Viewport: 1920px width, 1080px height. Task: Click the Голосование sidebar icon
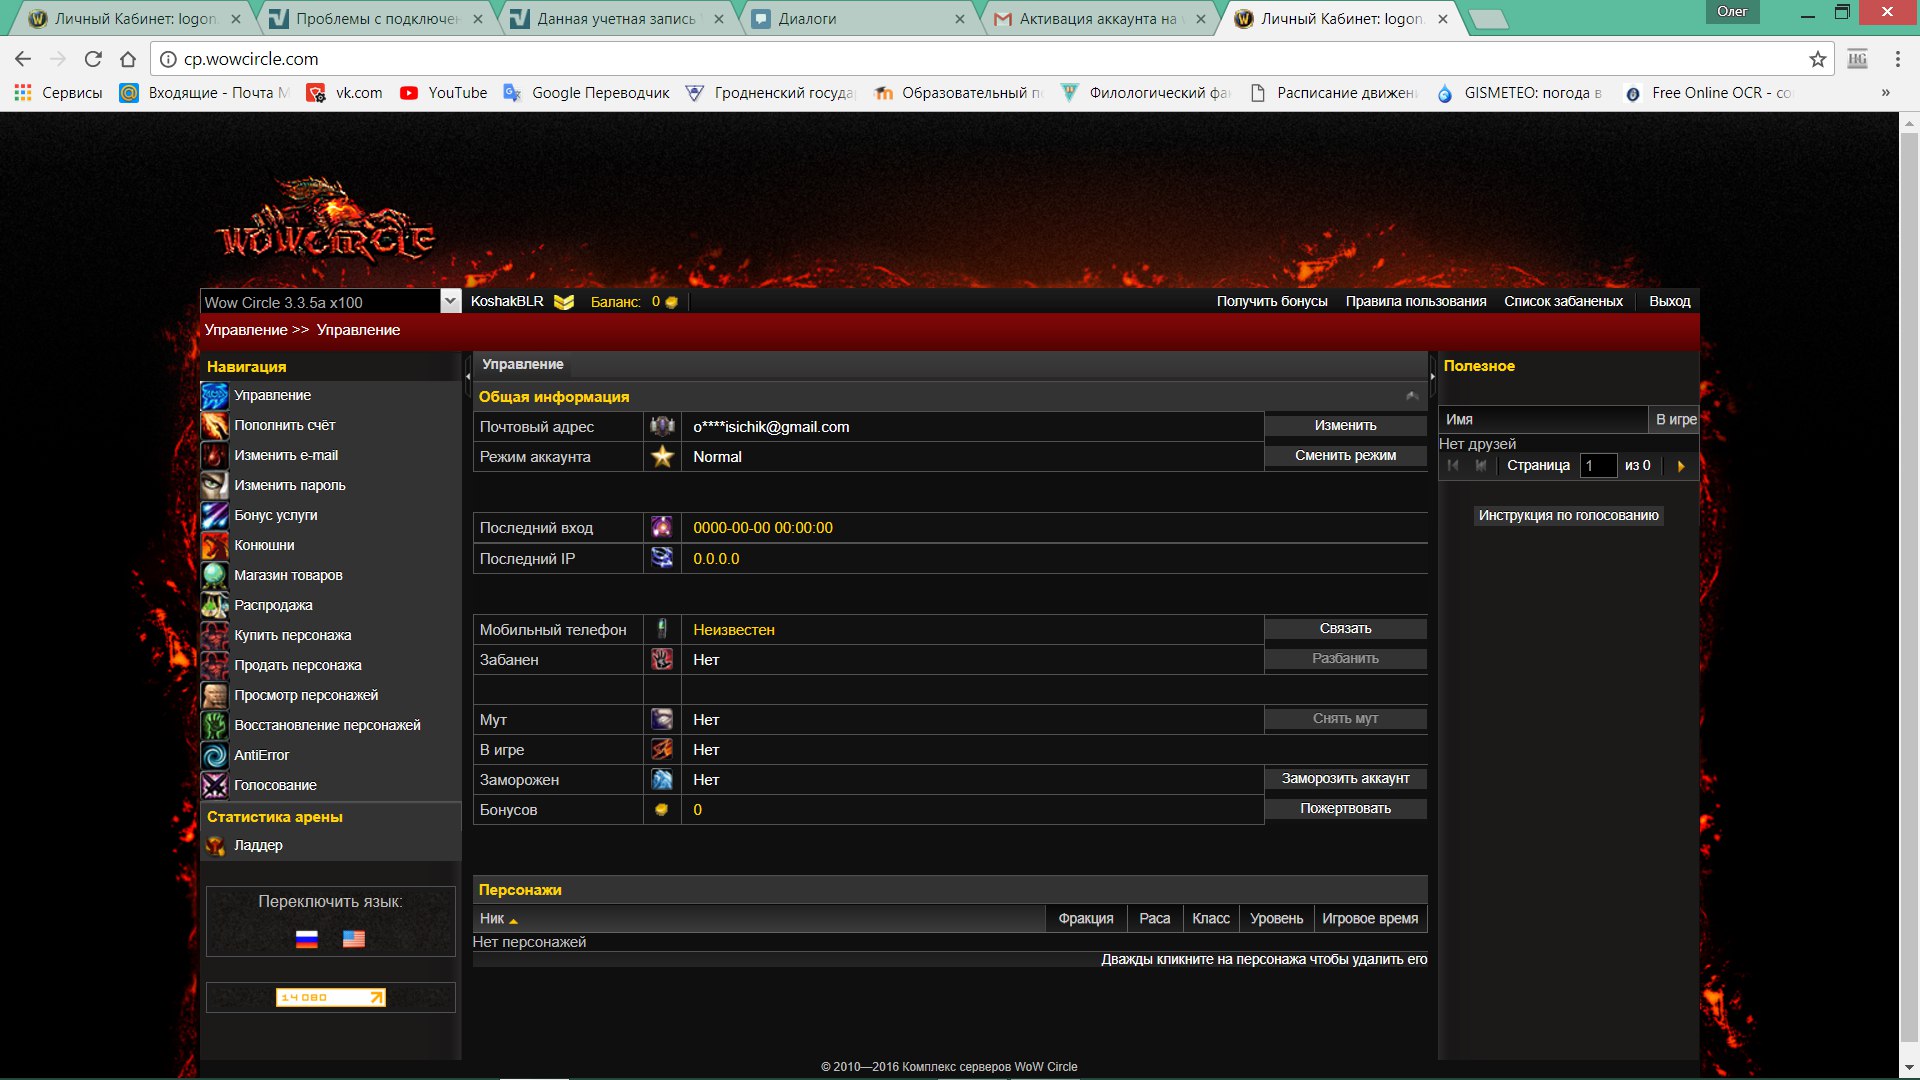tap(214, 786)
